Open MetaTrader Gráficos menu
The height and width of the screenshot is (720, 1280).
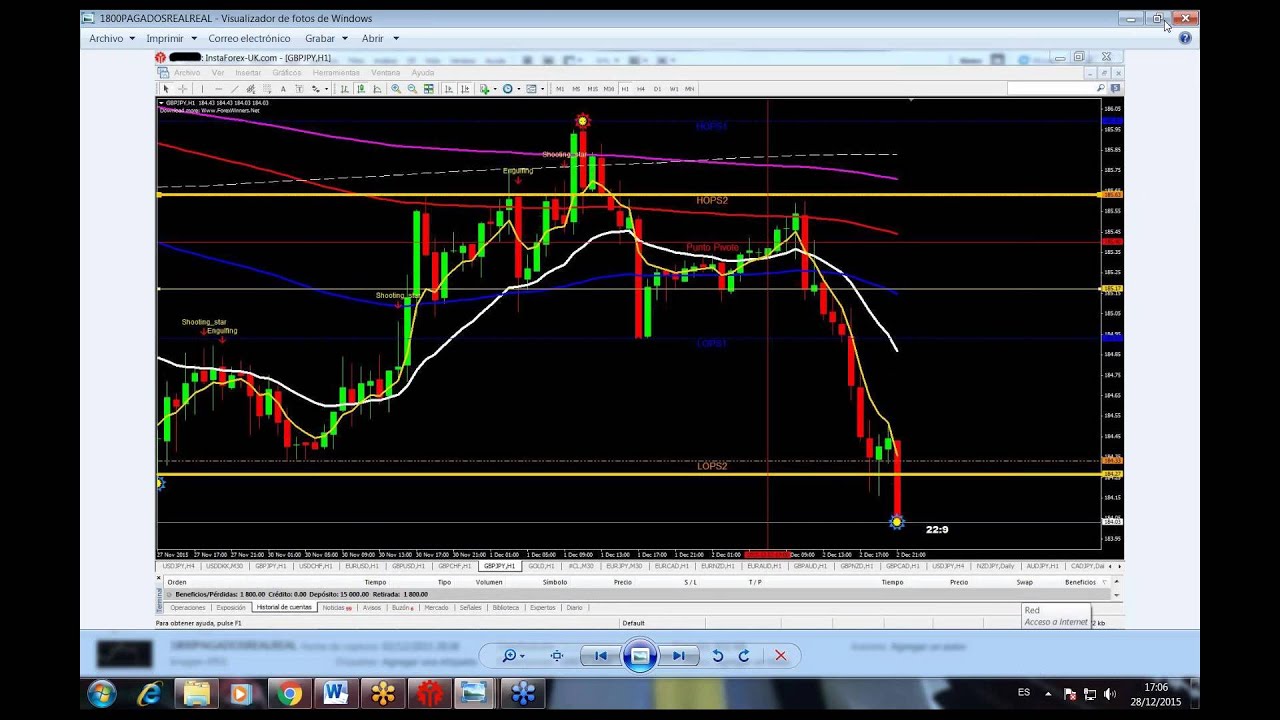(287, 73)
